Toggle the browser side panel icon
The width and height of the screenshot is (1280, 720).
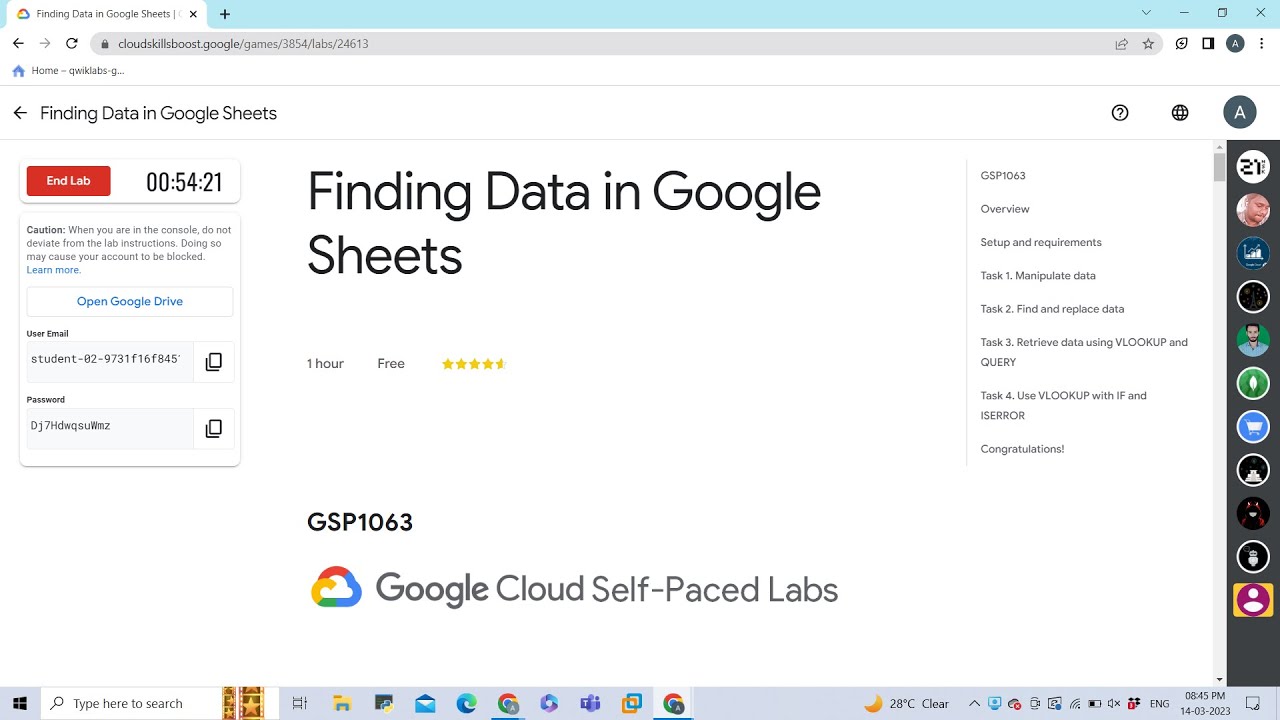pyautogui.click(x=1208, y=44)
